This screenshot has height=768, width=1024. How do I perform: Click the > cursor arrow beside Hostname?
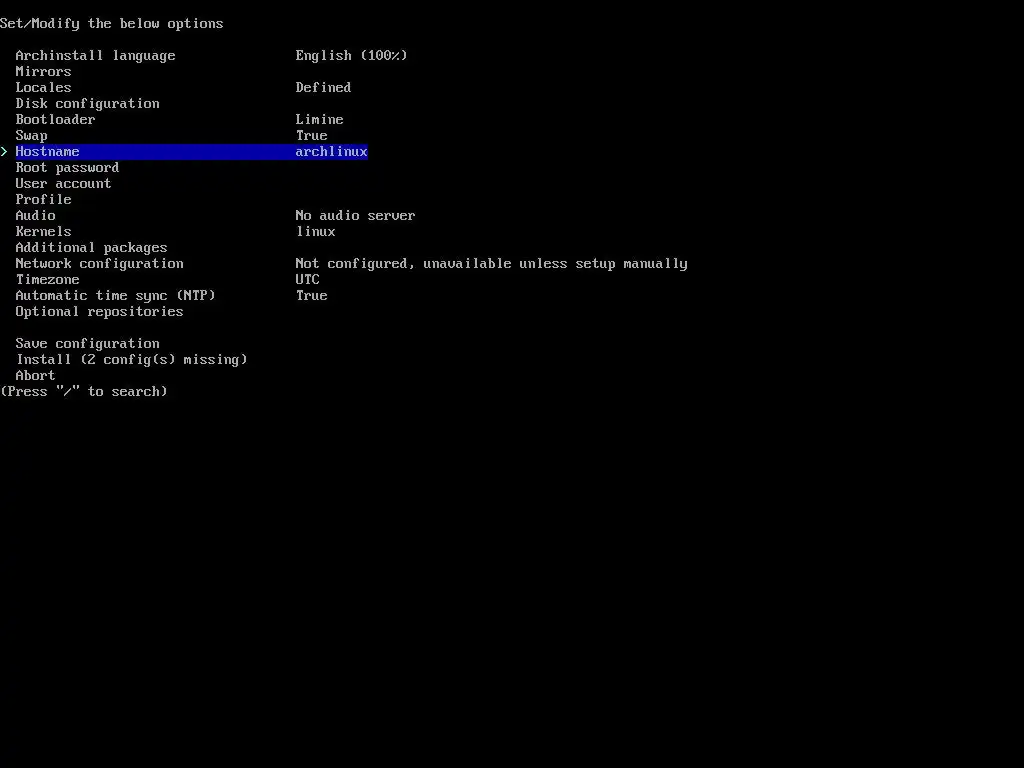pos(5,152)
